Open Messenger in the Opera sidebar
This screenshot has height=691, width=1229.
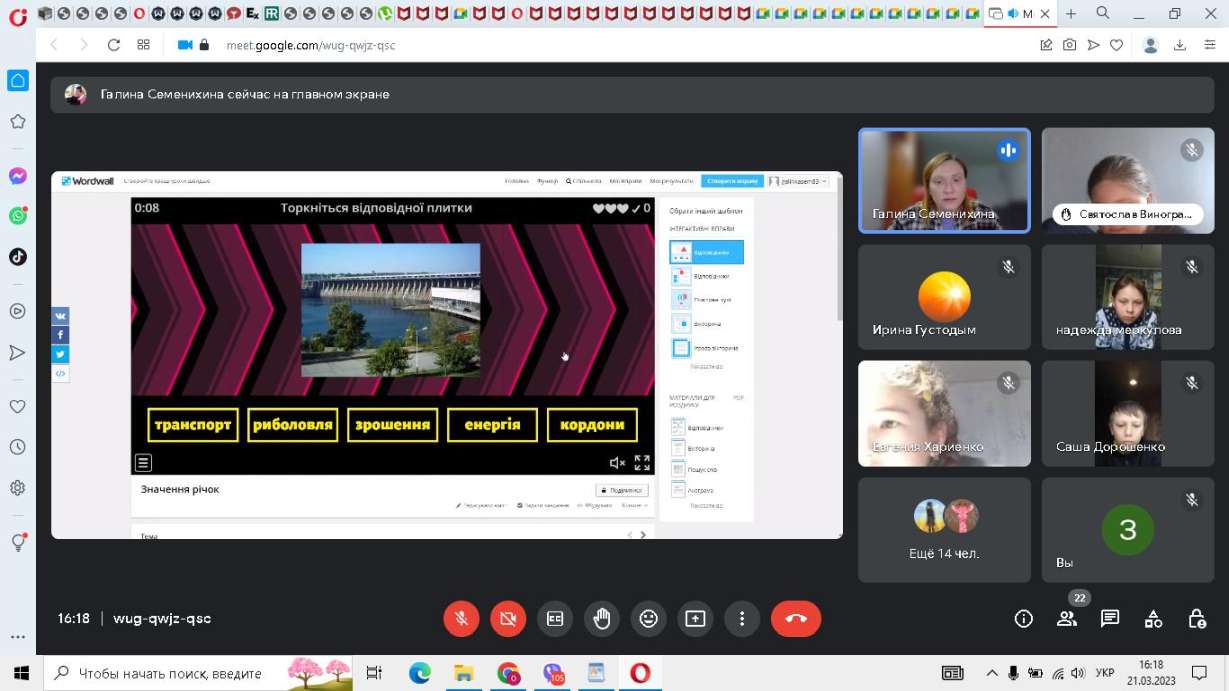[x=17, y=176]
